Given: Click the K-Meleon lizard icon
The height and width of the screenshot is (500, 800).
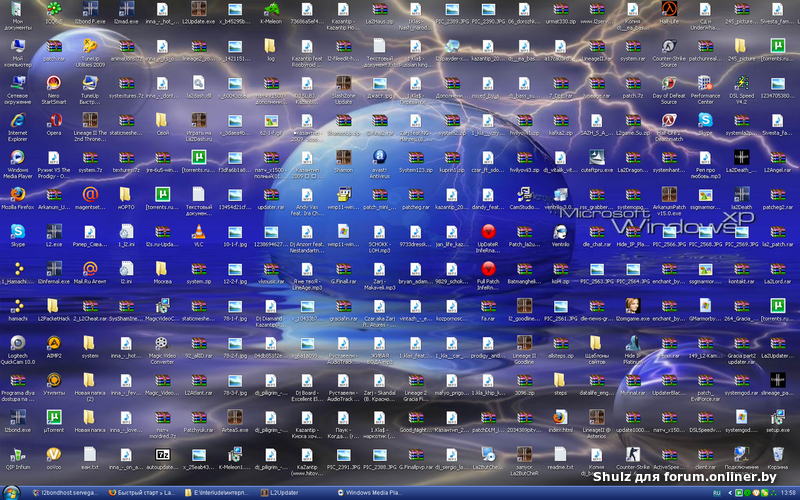Looking at the screenshot, I should 271,9.
